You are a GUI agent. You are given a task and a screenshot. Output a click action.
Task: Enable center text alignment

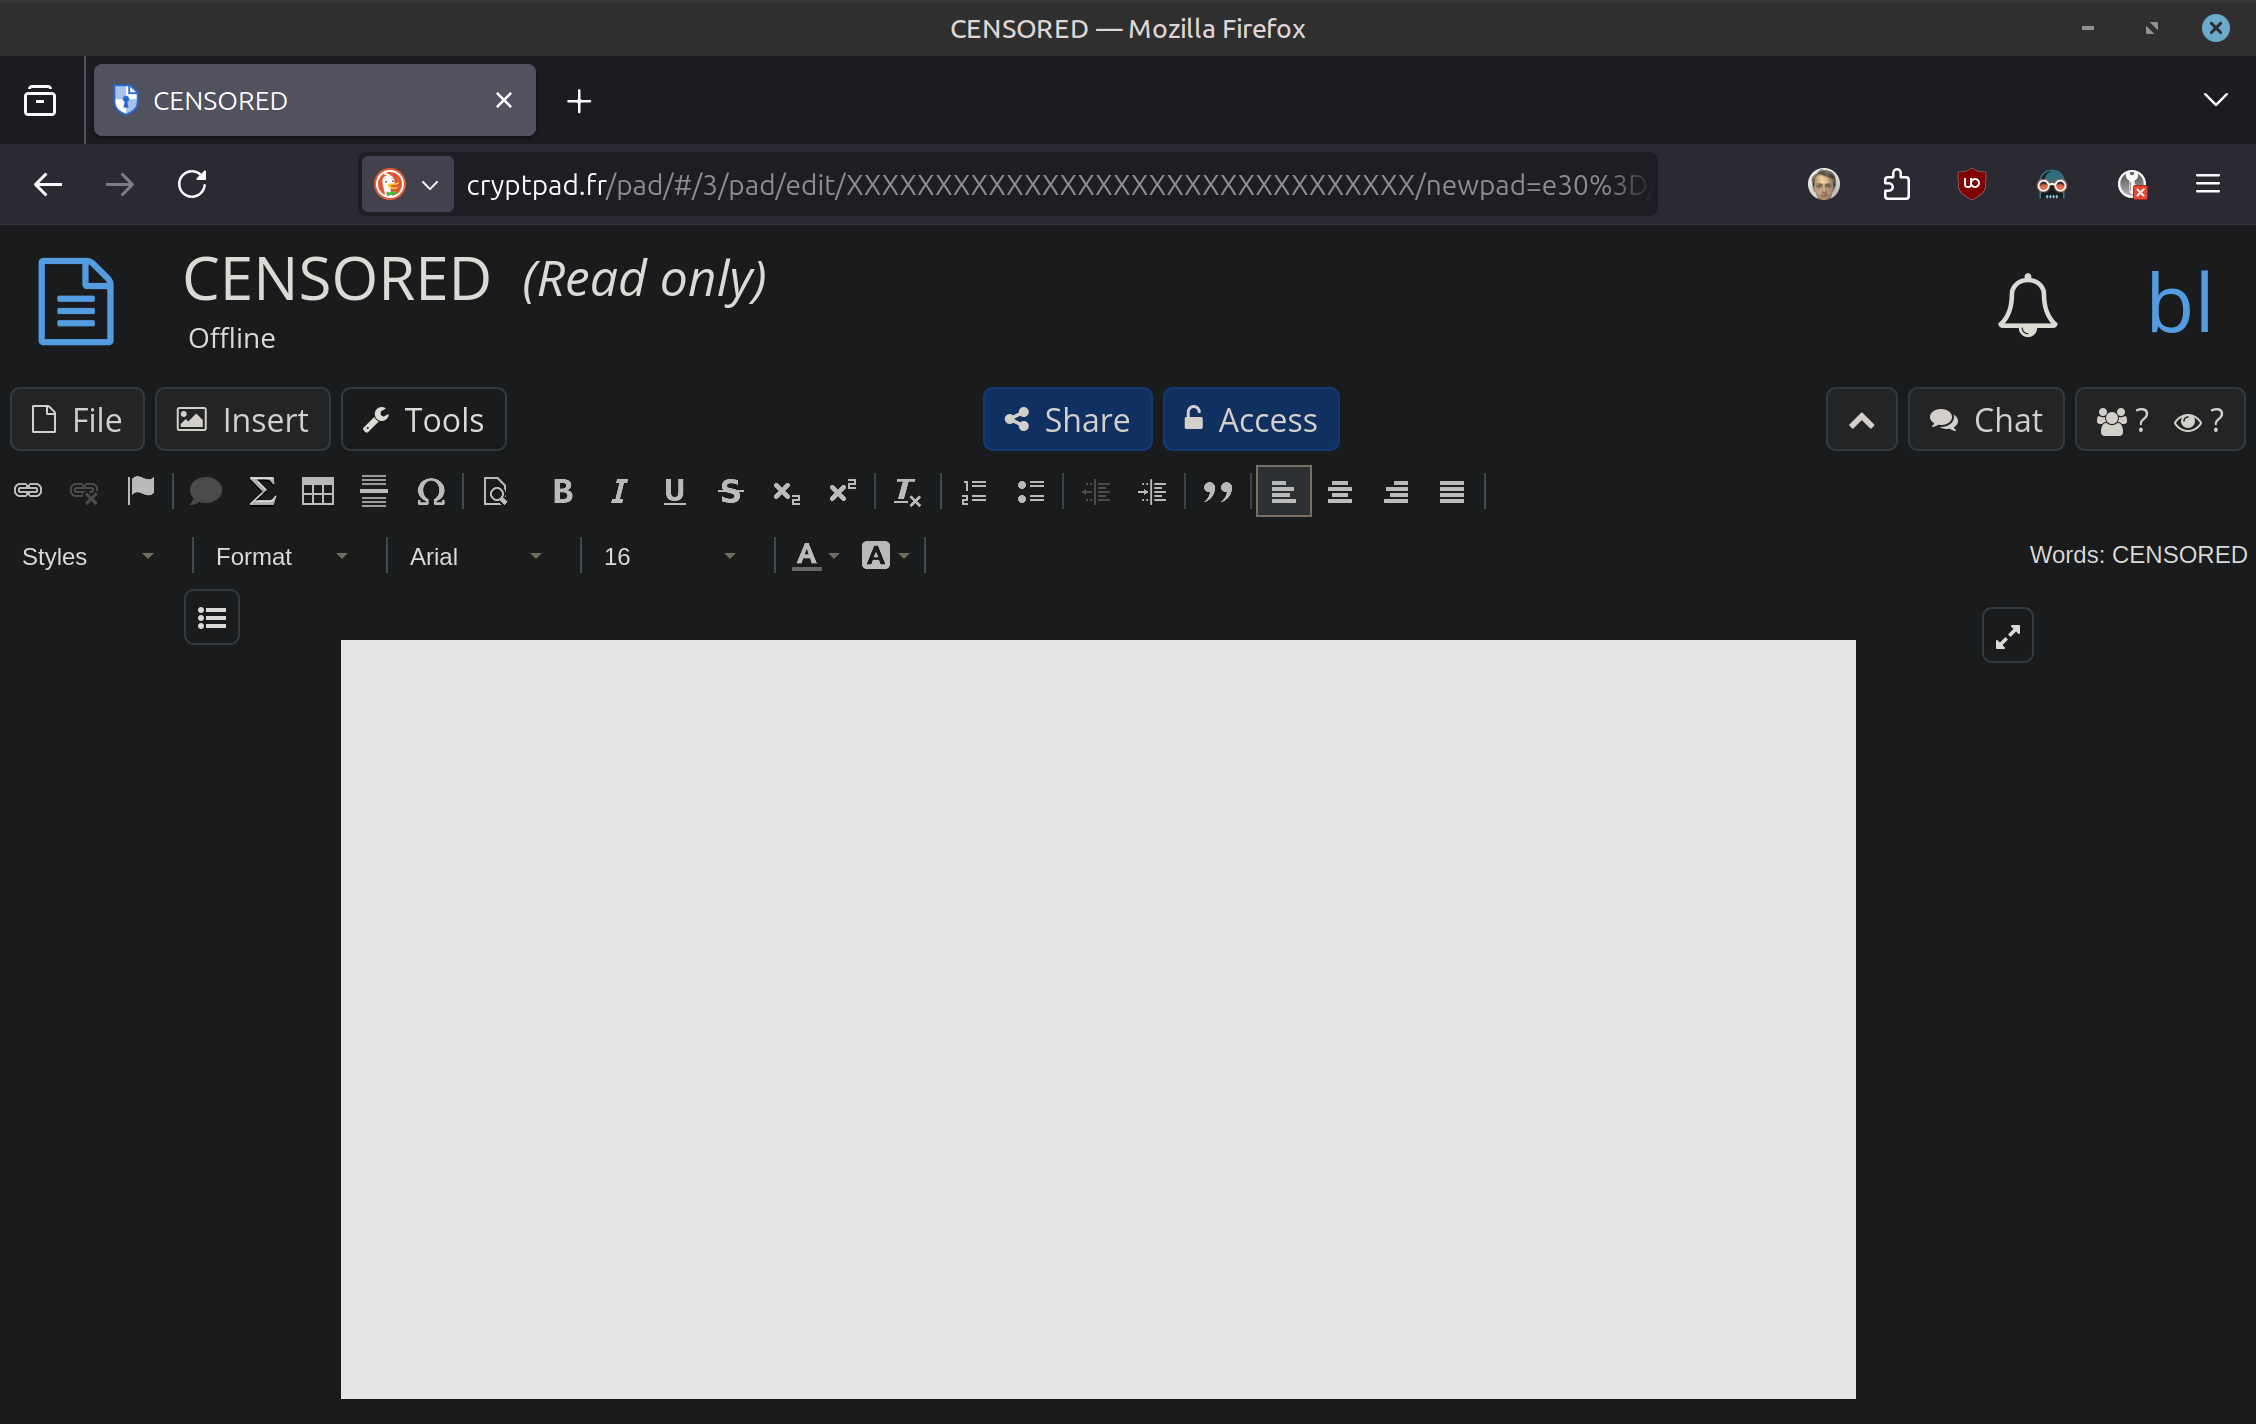tap(1340, 491)
